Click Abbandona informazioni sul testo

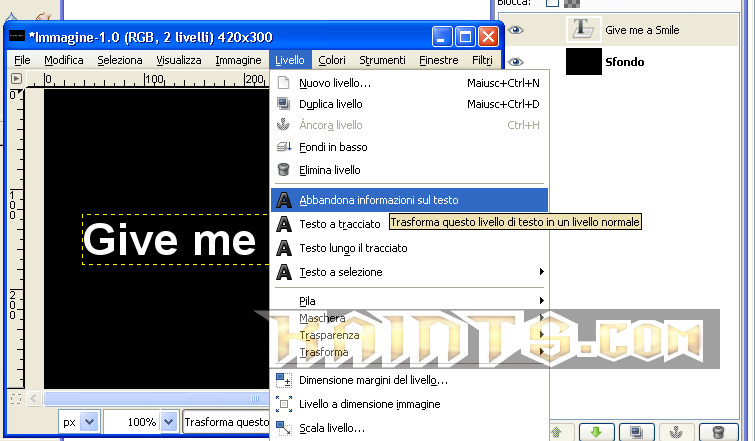click(x=409, y=200)
